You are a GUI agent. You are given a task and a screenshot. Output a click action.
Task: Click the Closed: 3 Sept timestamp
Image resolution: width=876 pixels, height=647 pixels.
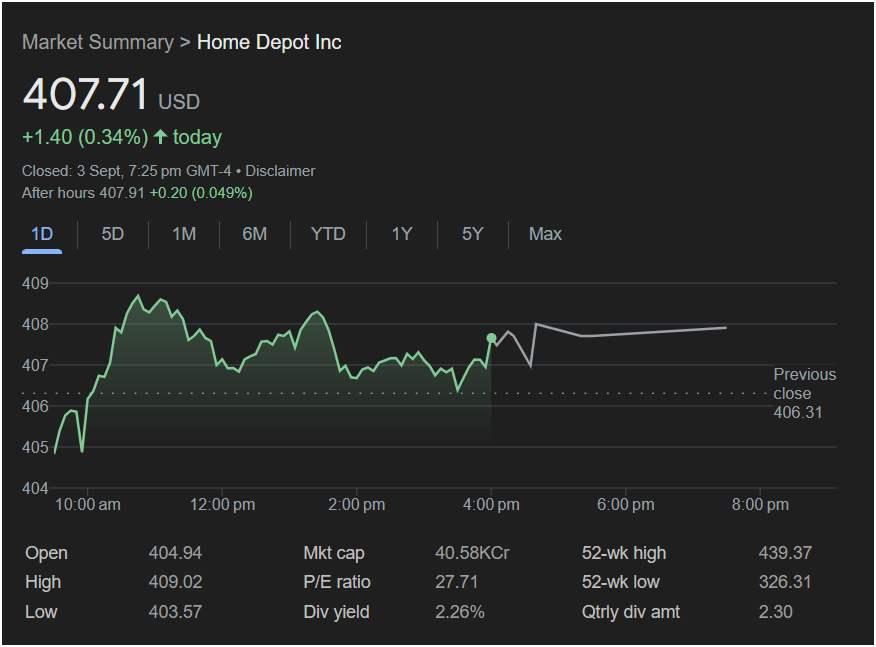pos(126,171)
